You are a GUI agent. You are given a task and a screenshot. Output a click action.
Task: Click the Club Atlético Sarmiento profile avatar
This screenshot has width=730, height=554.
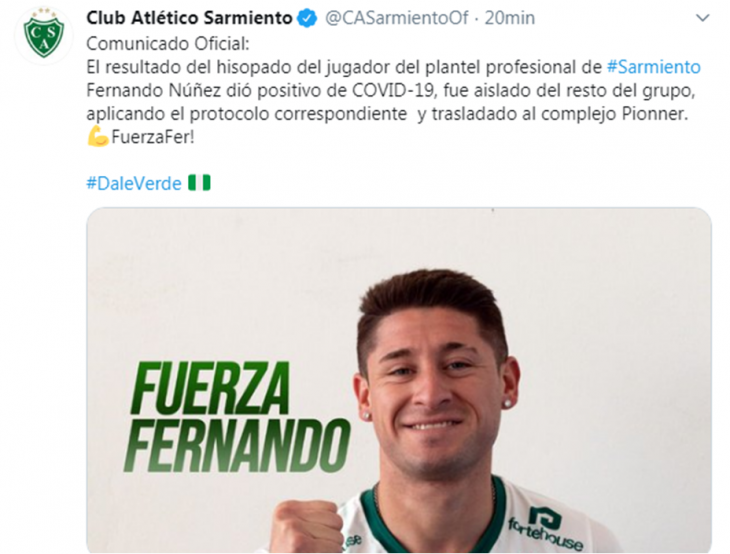point(44,36)
